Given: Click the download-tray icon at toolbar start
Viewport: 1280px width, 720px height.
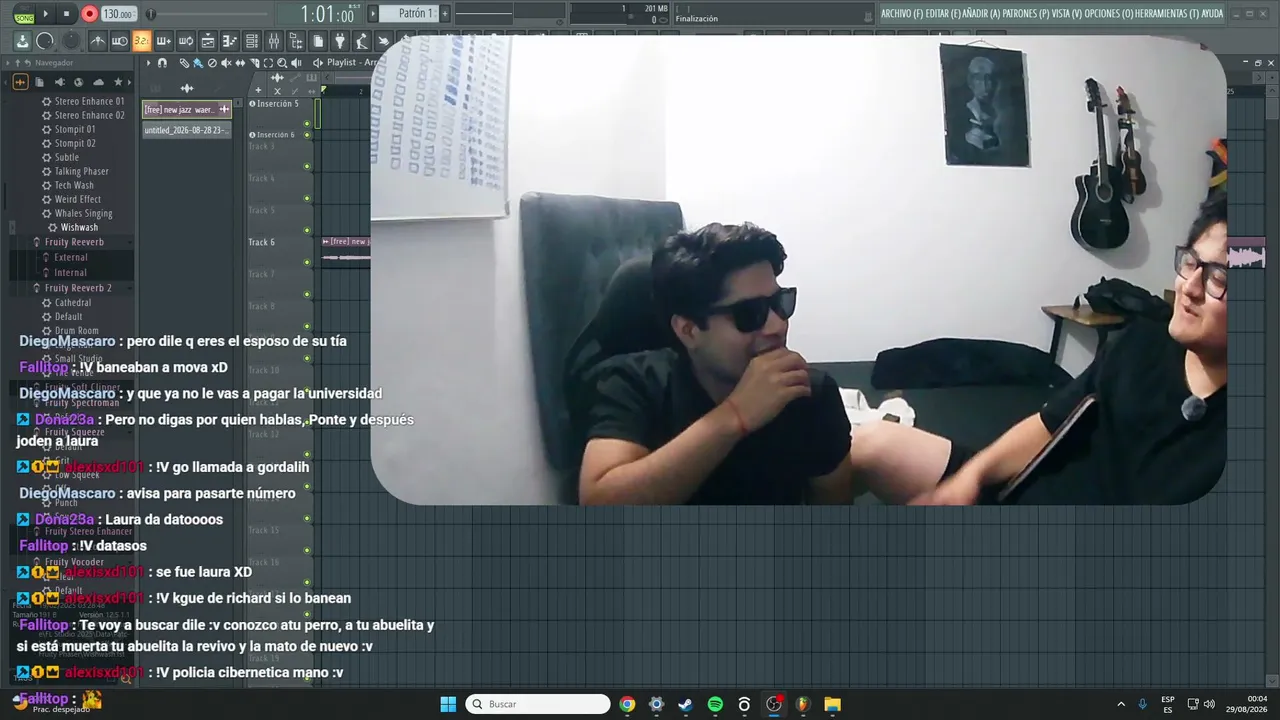Looking at the screenshot, I should (22, 41).
